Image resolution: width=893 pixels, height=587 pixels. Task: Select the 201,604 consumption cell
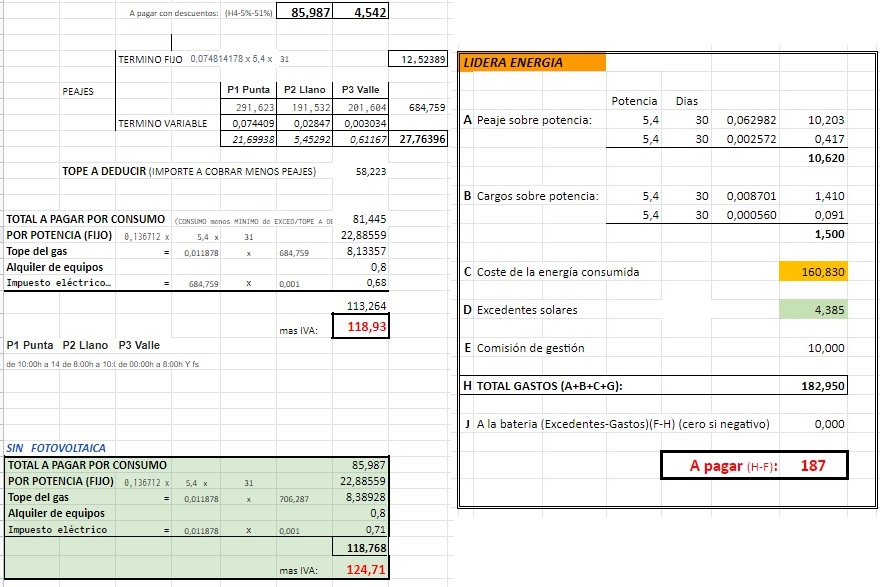pos(361,107)
